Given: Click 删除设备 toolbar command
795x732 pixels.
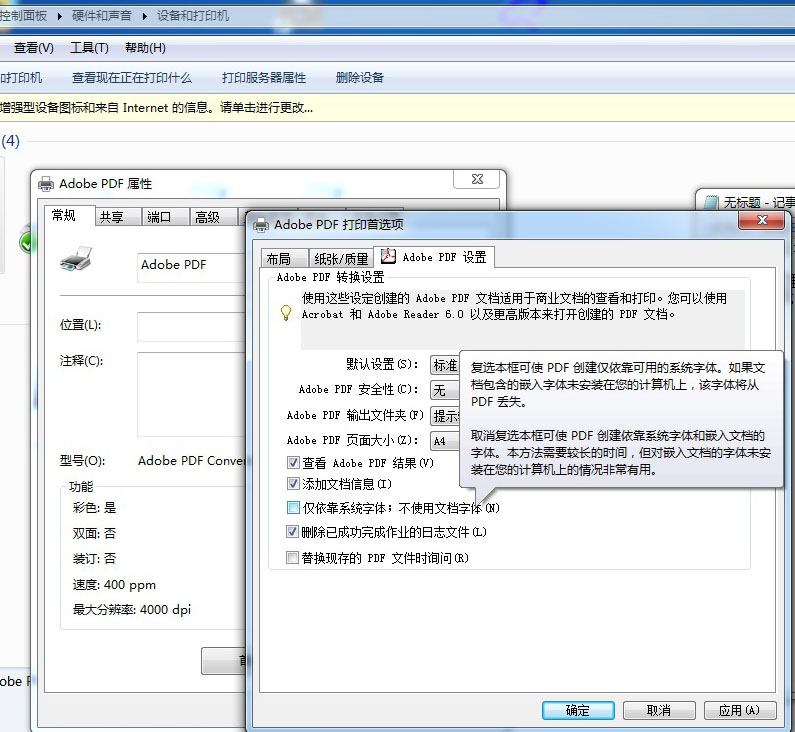Looking at the screenshot, I should pos(359,78).
